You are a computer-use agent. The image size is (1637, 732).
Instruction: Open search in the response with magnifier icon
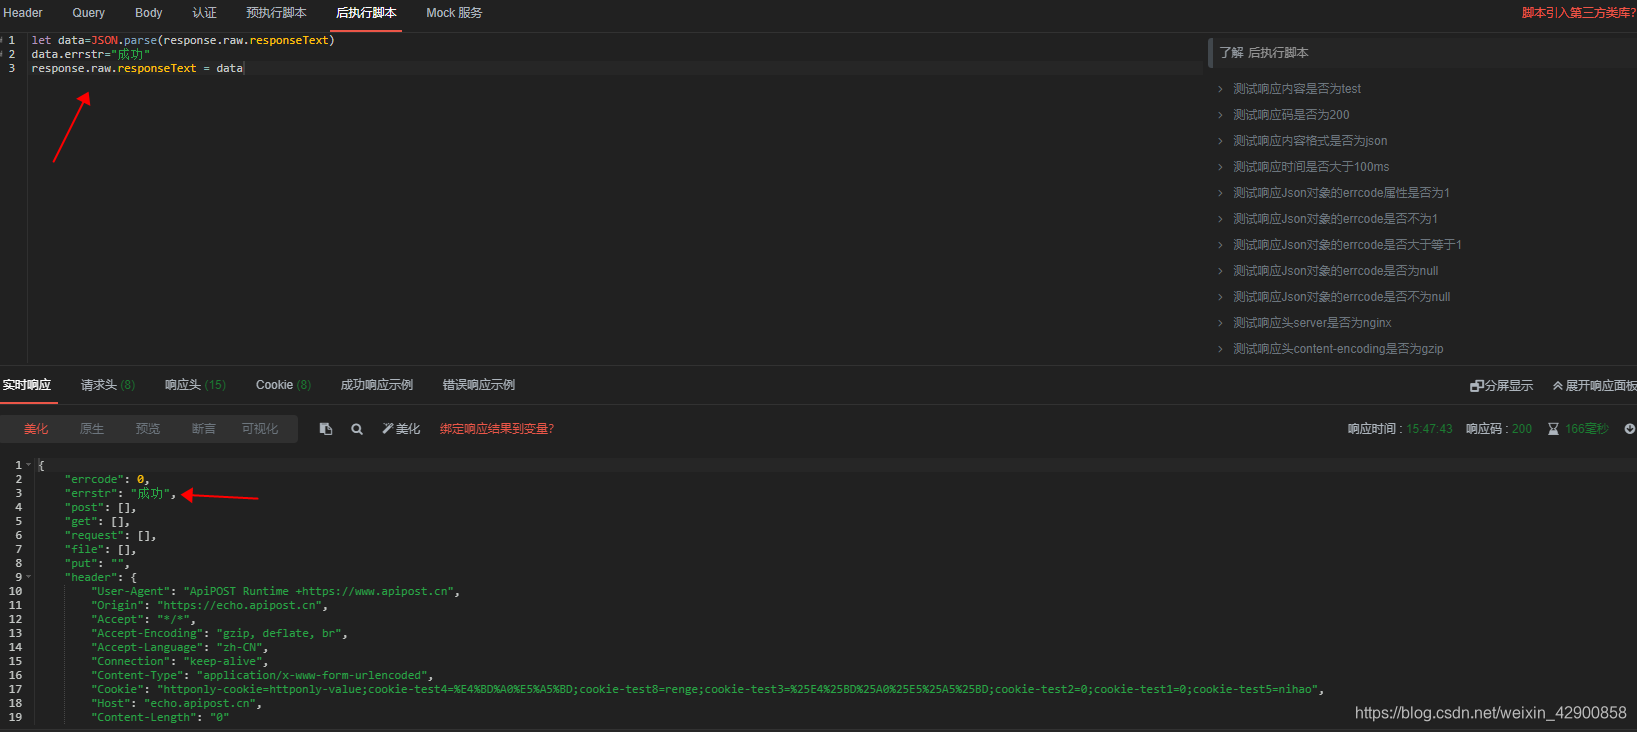coord(357,429)
